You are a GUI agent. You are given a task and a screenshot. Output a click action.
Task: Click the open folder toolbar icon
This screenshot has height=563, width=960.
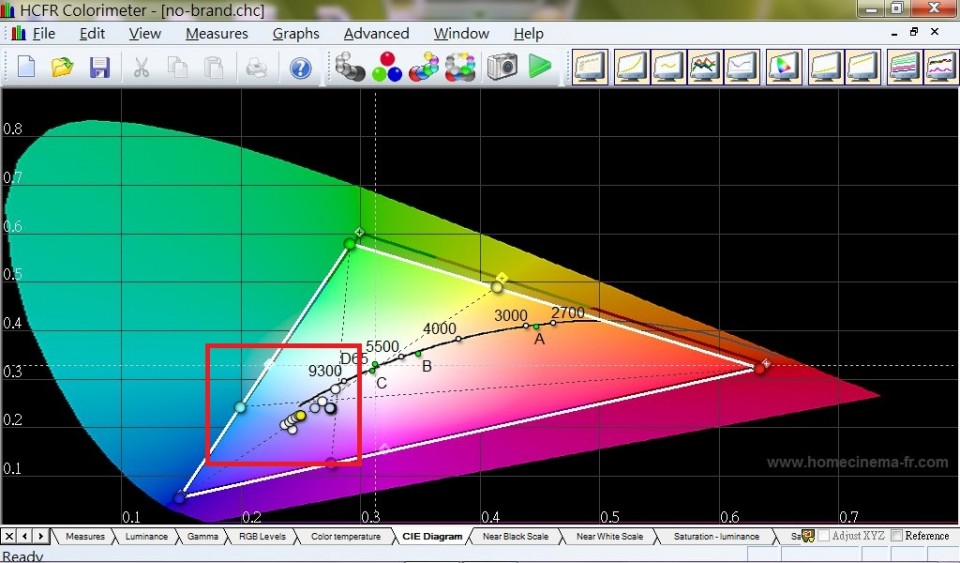coord(62,67)
